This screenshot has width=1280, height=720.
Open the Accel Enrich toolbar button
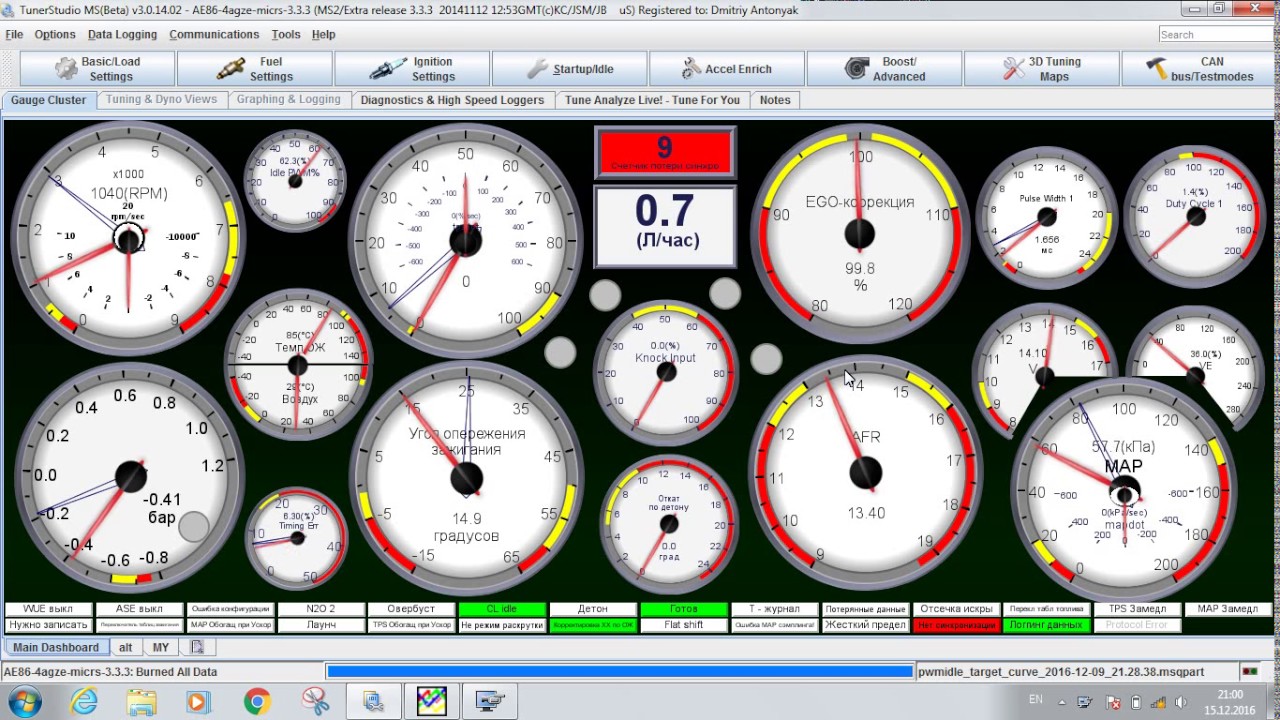pos(727,69)
